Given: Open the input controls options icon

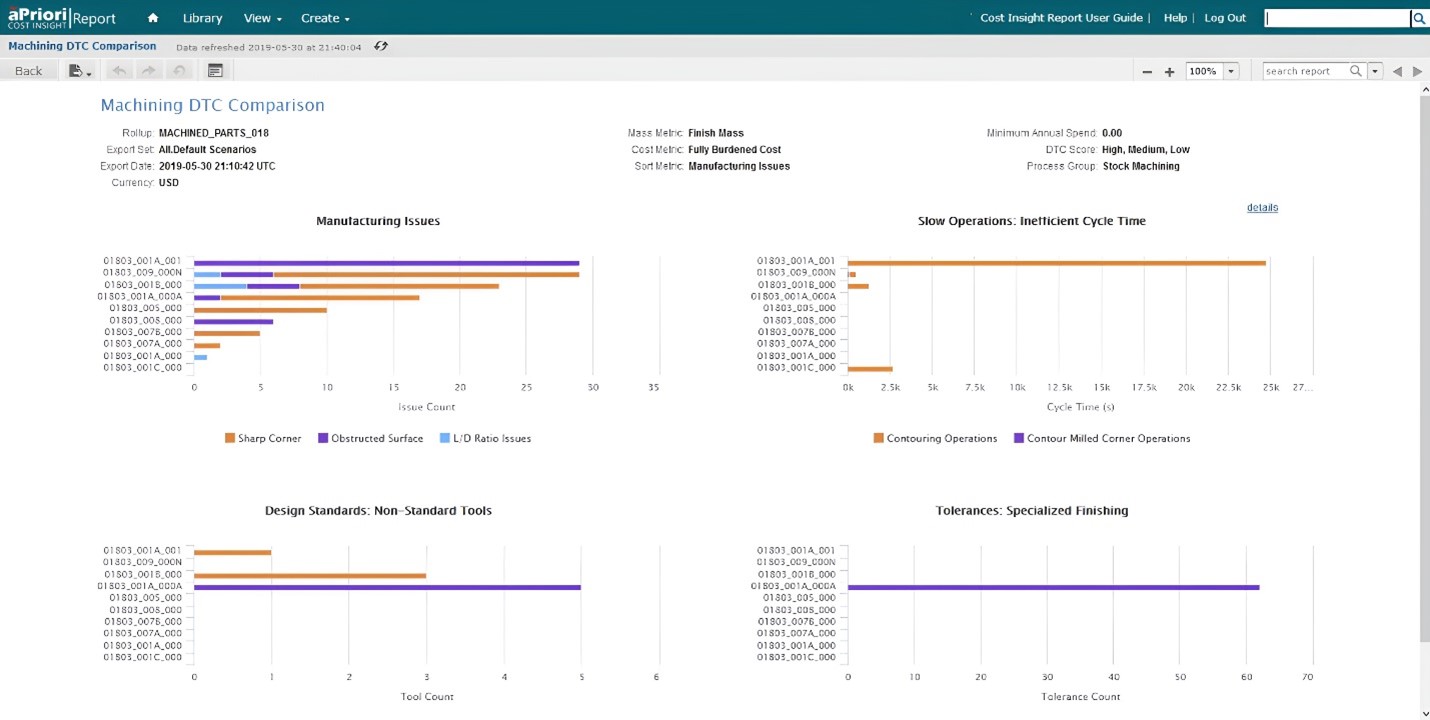Looking at the screenshot, I should [215, 71].
